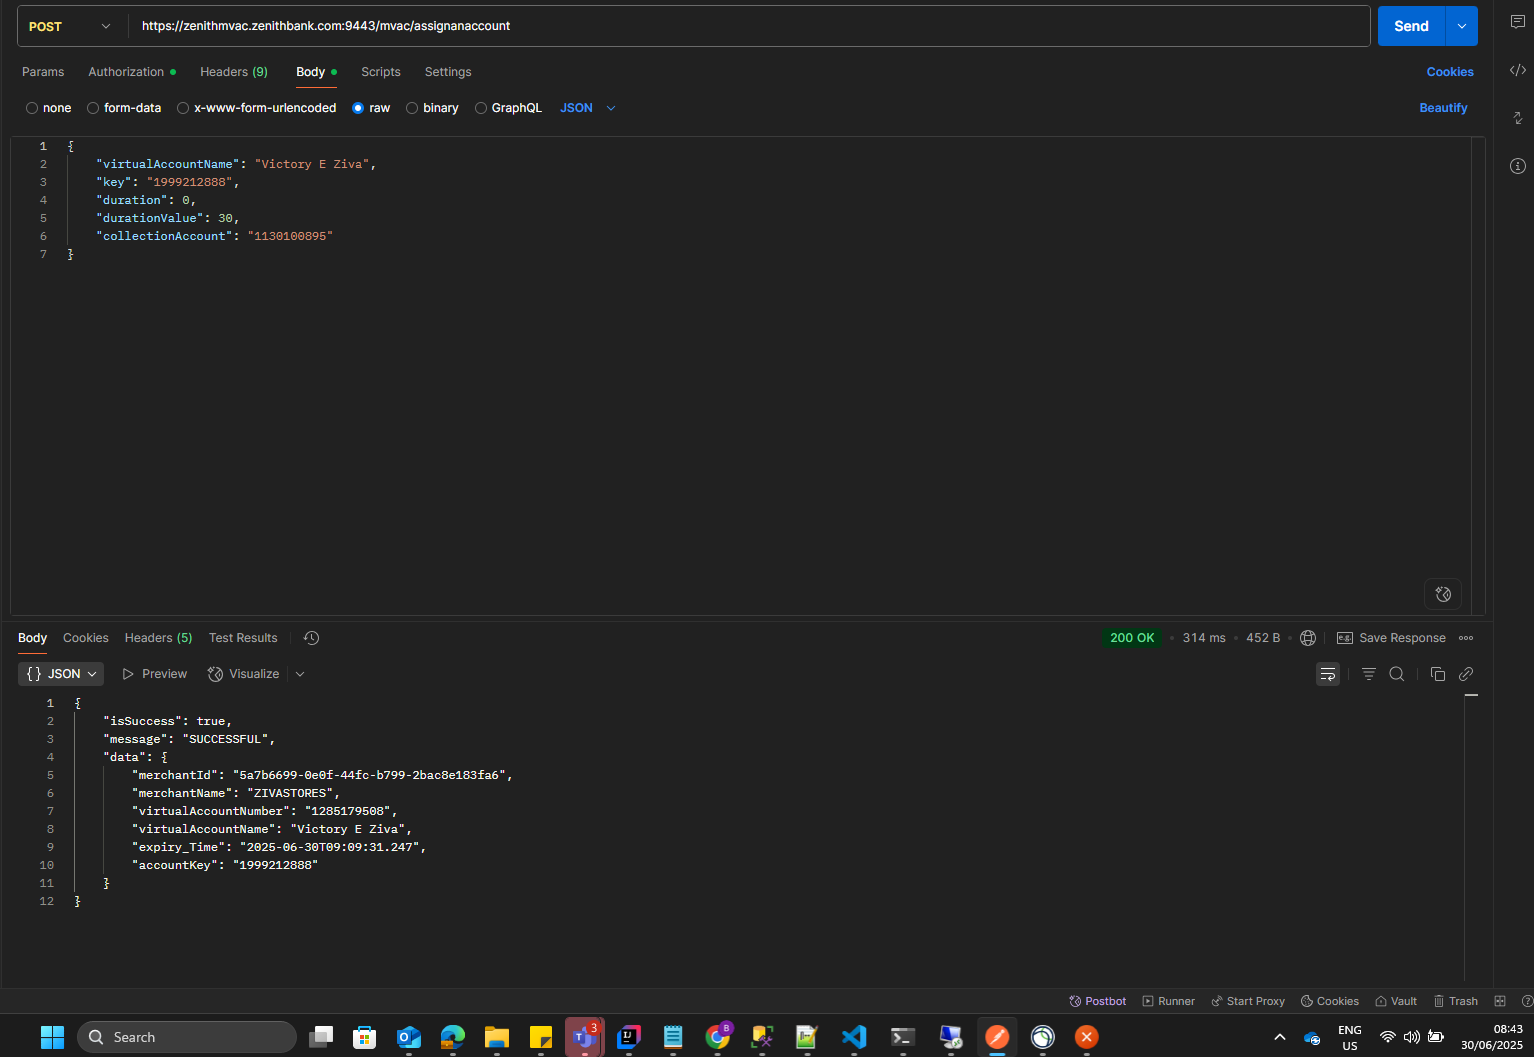The height and width of the screenshot is (1057, 1534).
Task: Open request info icon in sidebar
Action: click(x=1517, y=166)
